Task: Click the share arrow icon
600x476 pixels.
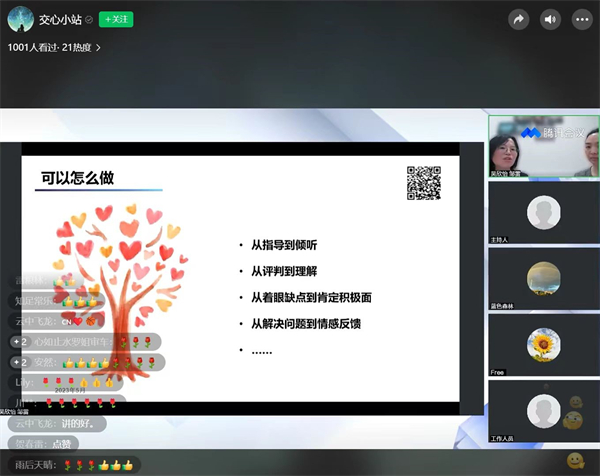Action: pyautogui.click(x=518, y=19)
